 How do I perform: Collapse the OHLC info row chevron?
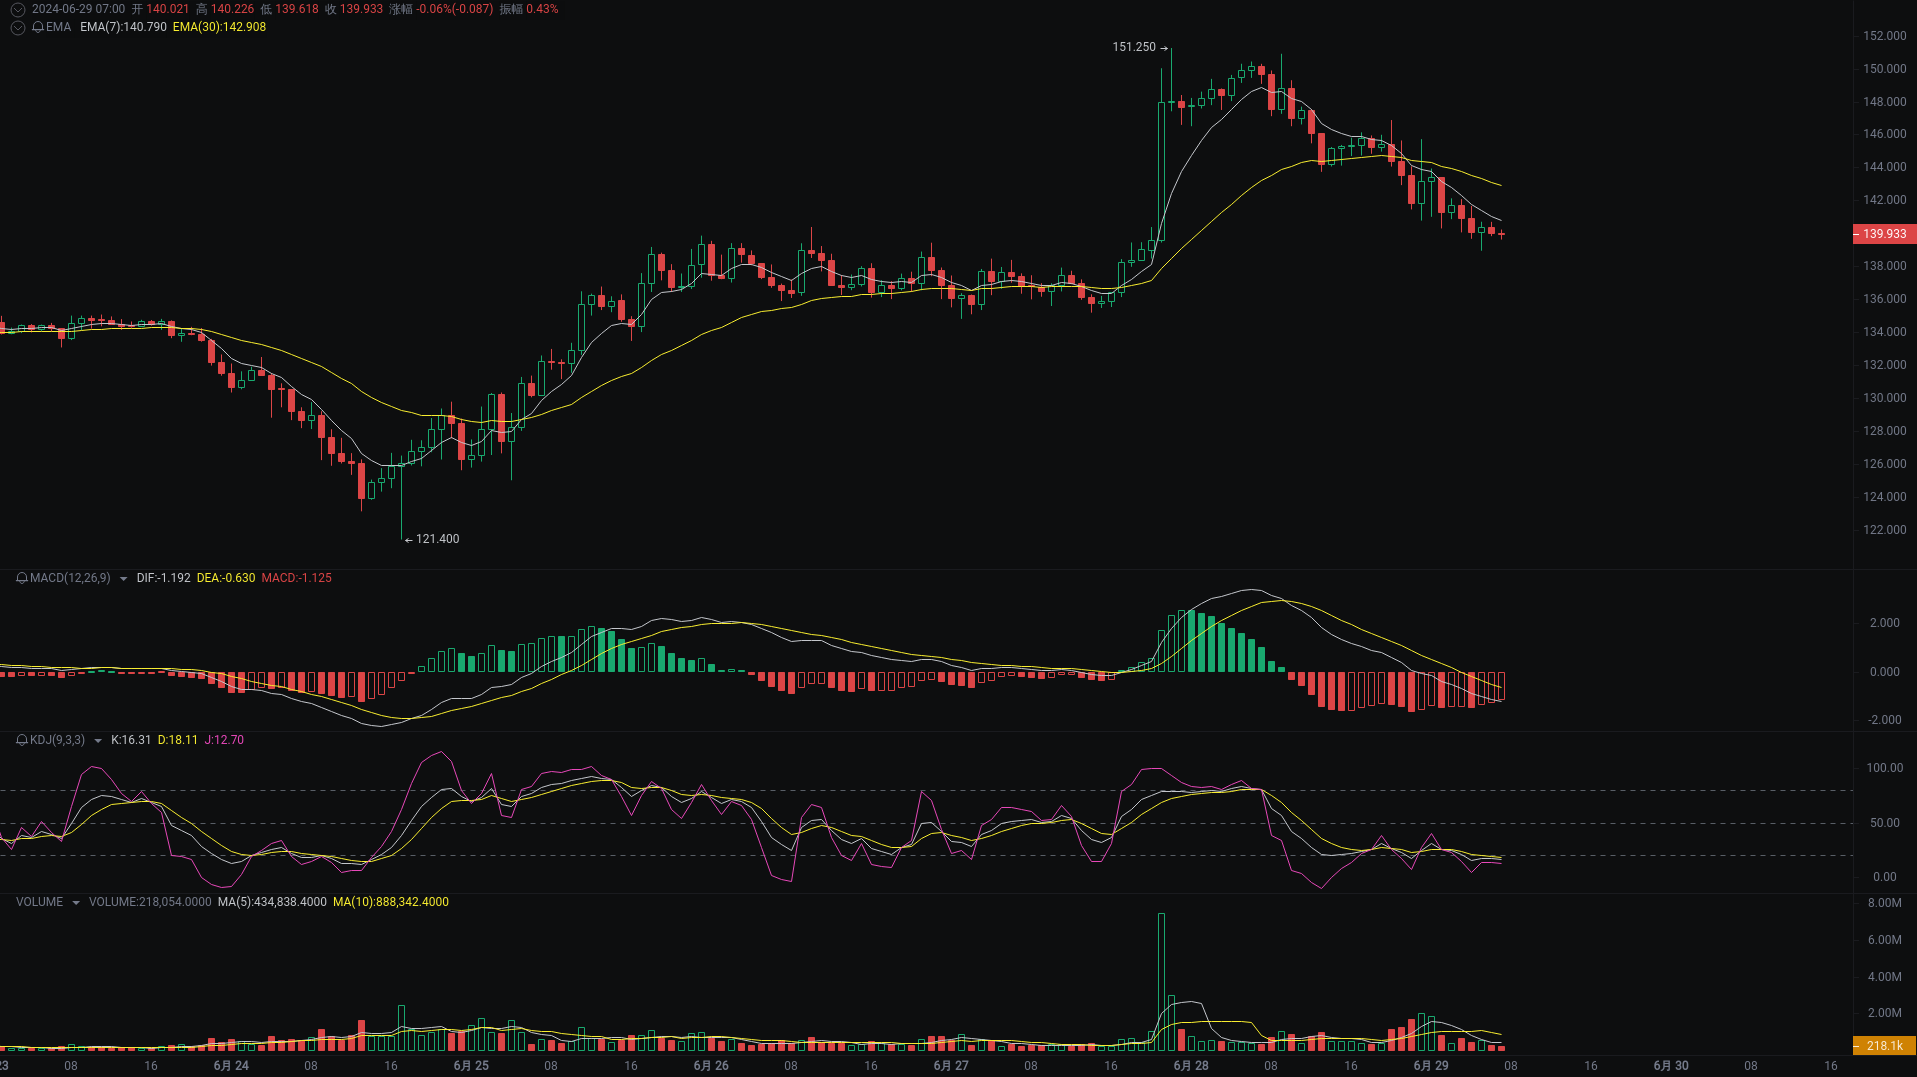click(x=18, y=9)
